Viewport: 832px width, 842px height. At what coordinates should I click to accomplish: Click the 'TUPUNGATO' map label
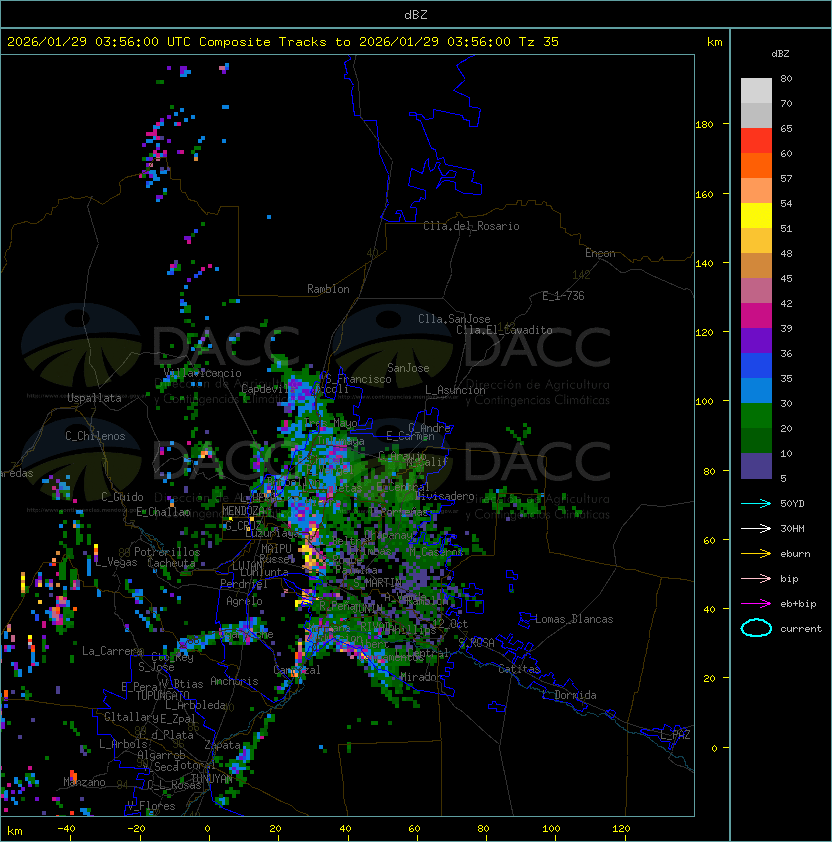click(162, 695)
